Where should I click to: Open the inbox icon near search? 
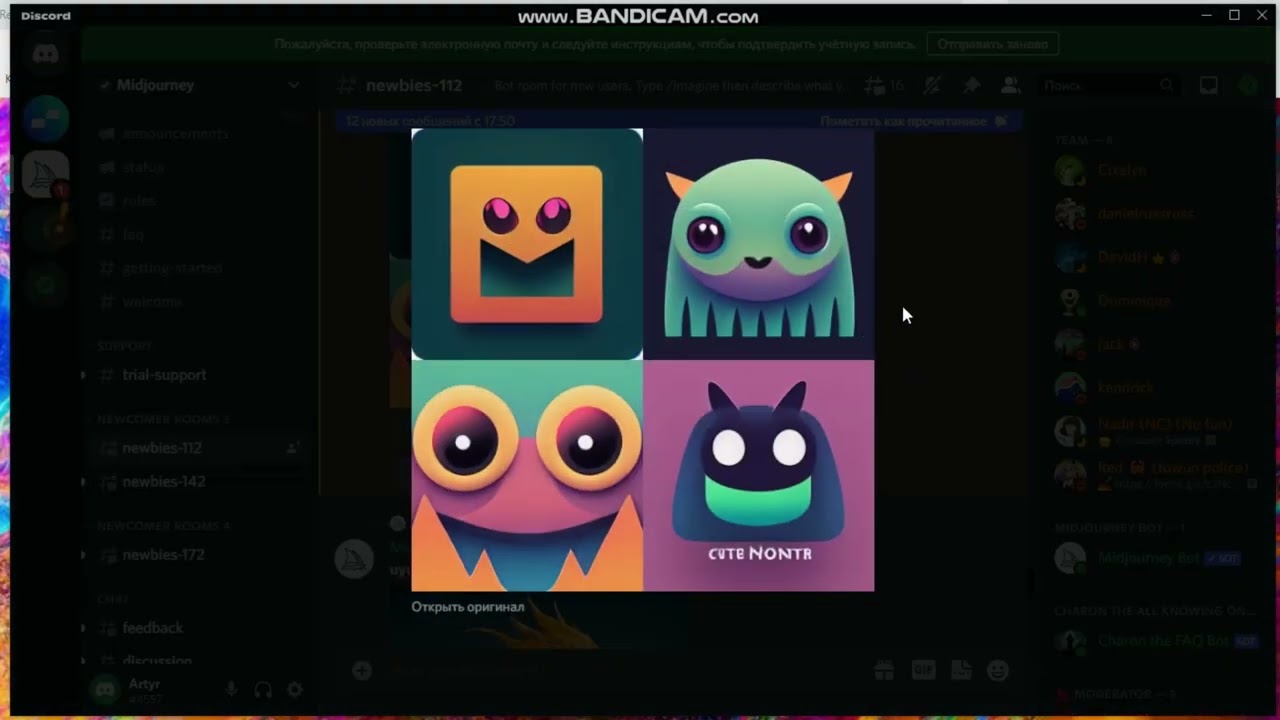[1209, 86]
